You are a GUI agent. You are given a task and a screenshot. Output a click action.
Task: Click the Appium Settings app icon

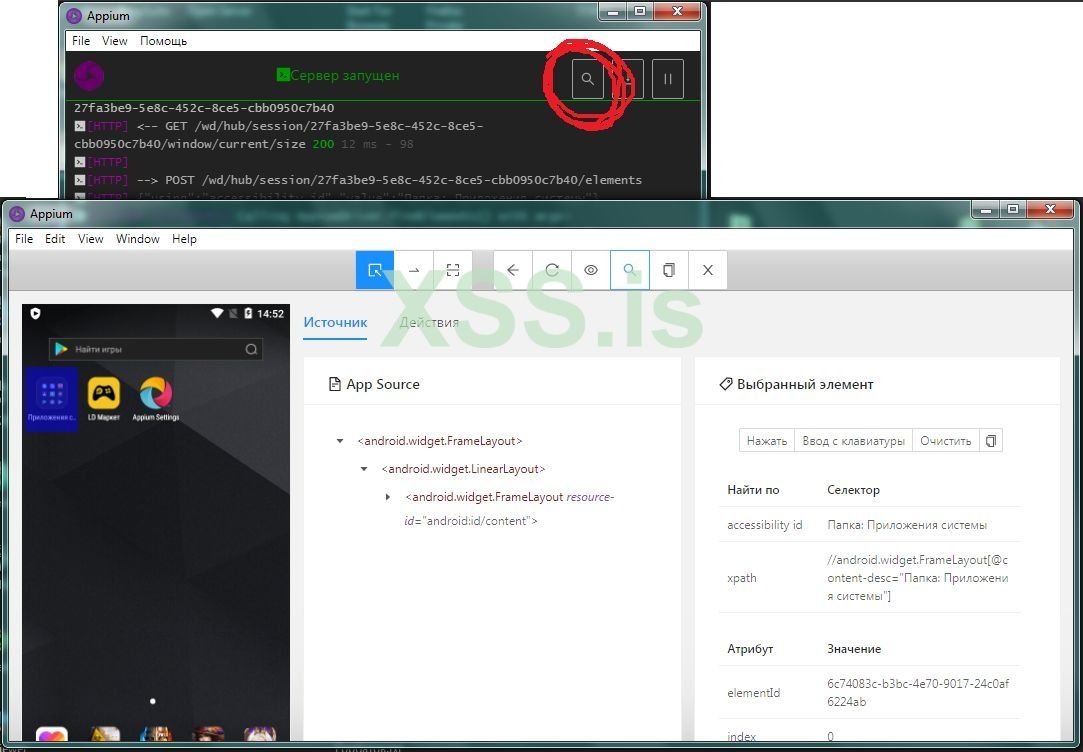[x=156, y=399]
